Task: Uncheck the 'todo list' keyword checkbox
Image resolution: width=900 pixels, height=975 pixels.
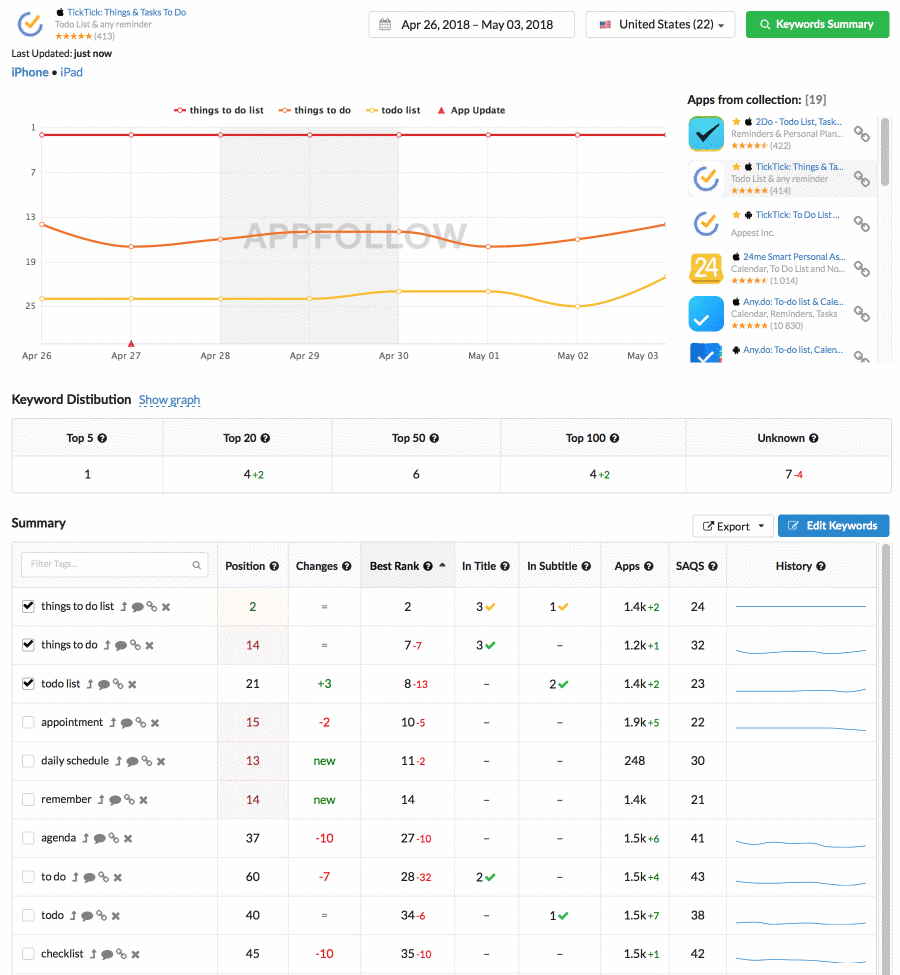Action: coord(28,684)
